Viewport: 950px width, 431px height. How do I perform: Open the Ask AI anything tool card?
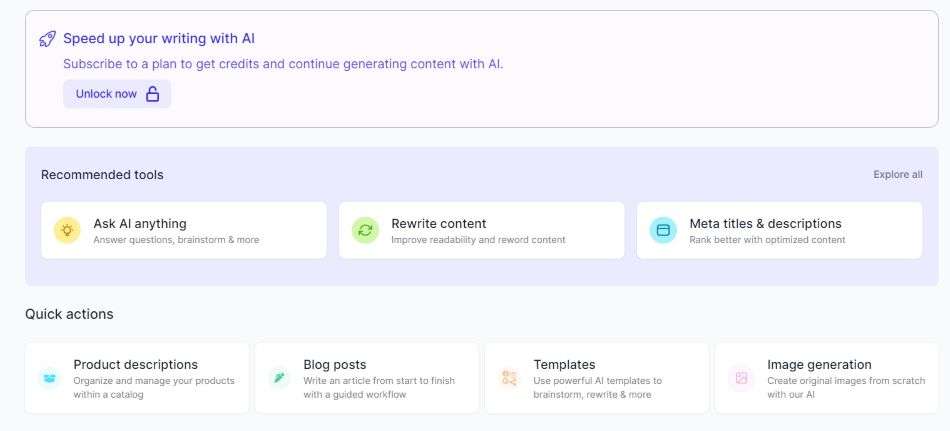coord(184,230)
